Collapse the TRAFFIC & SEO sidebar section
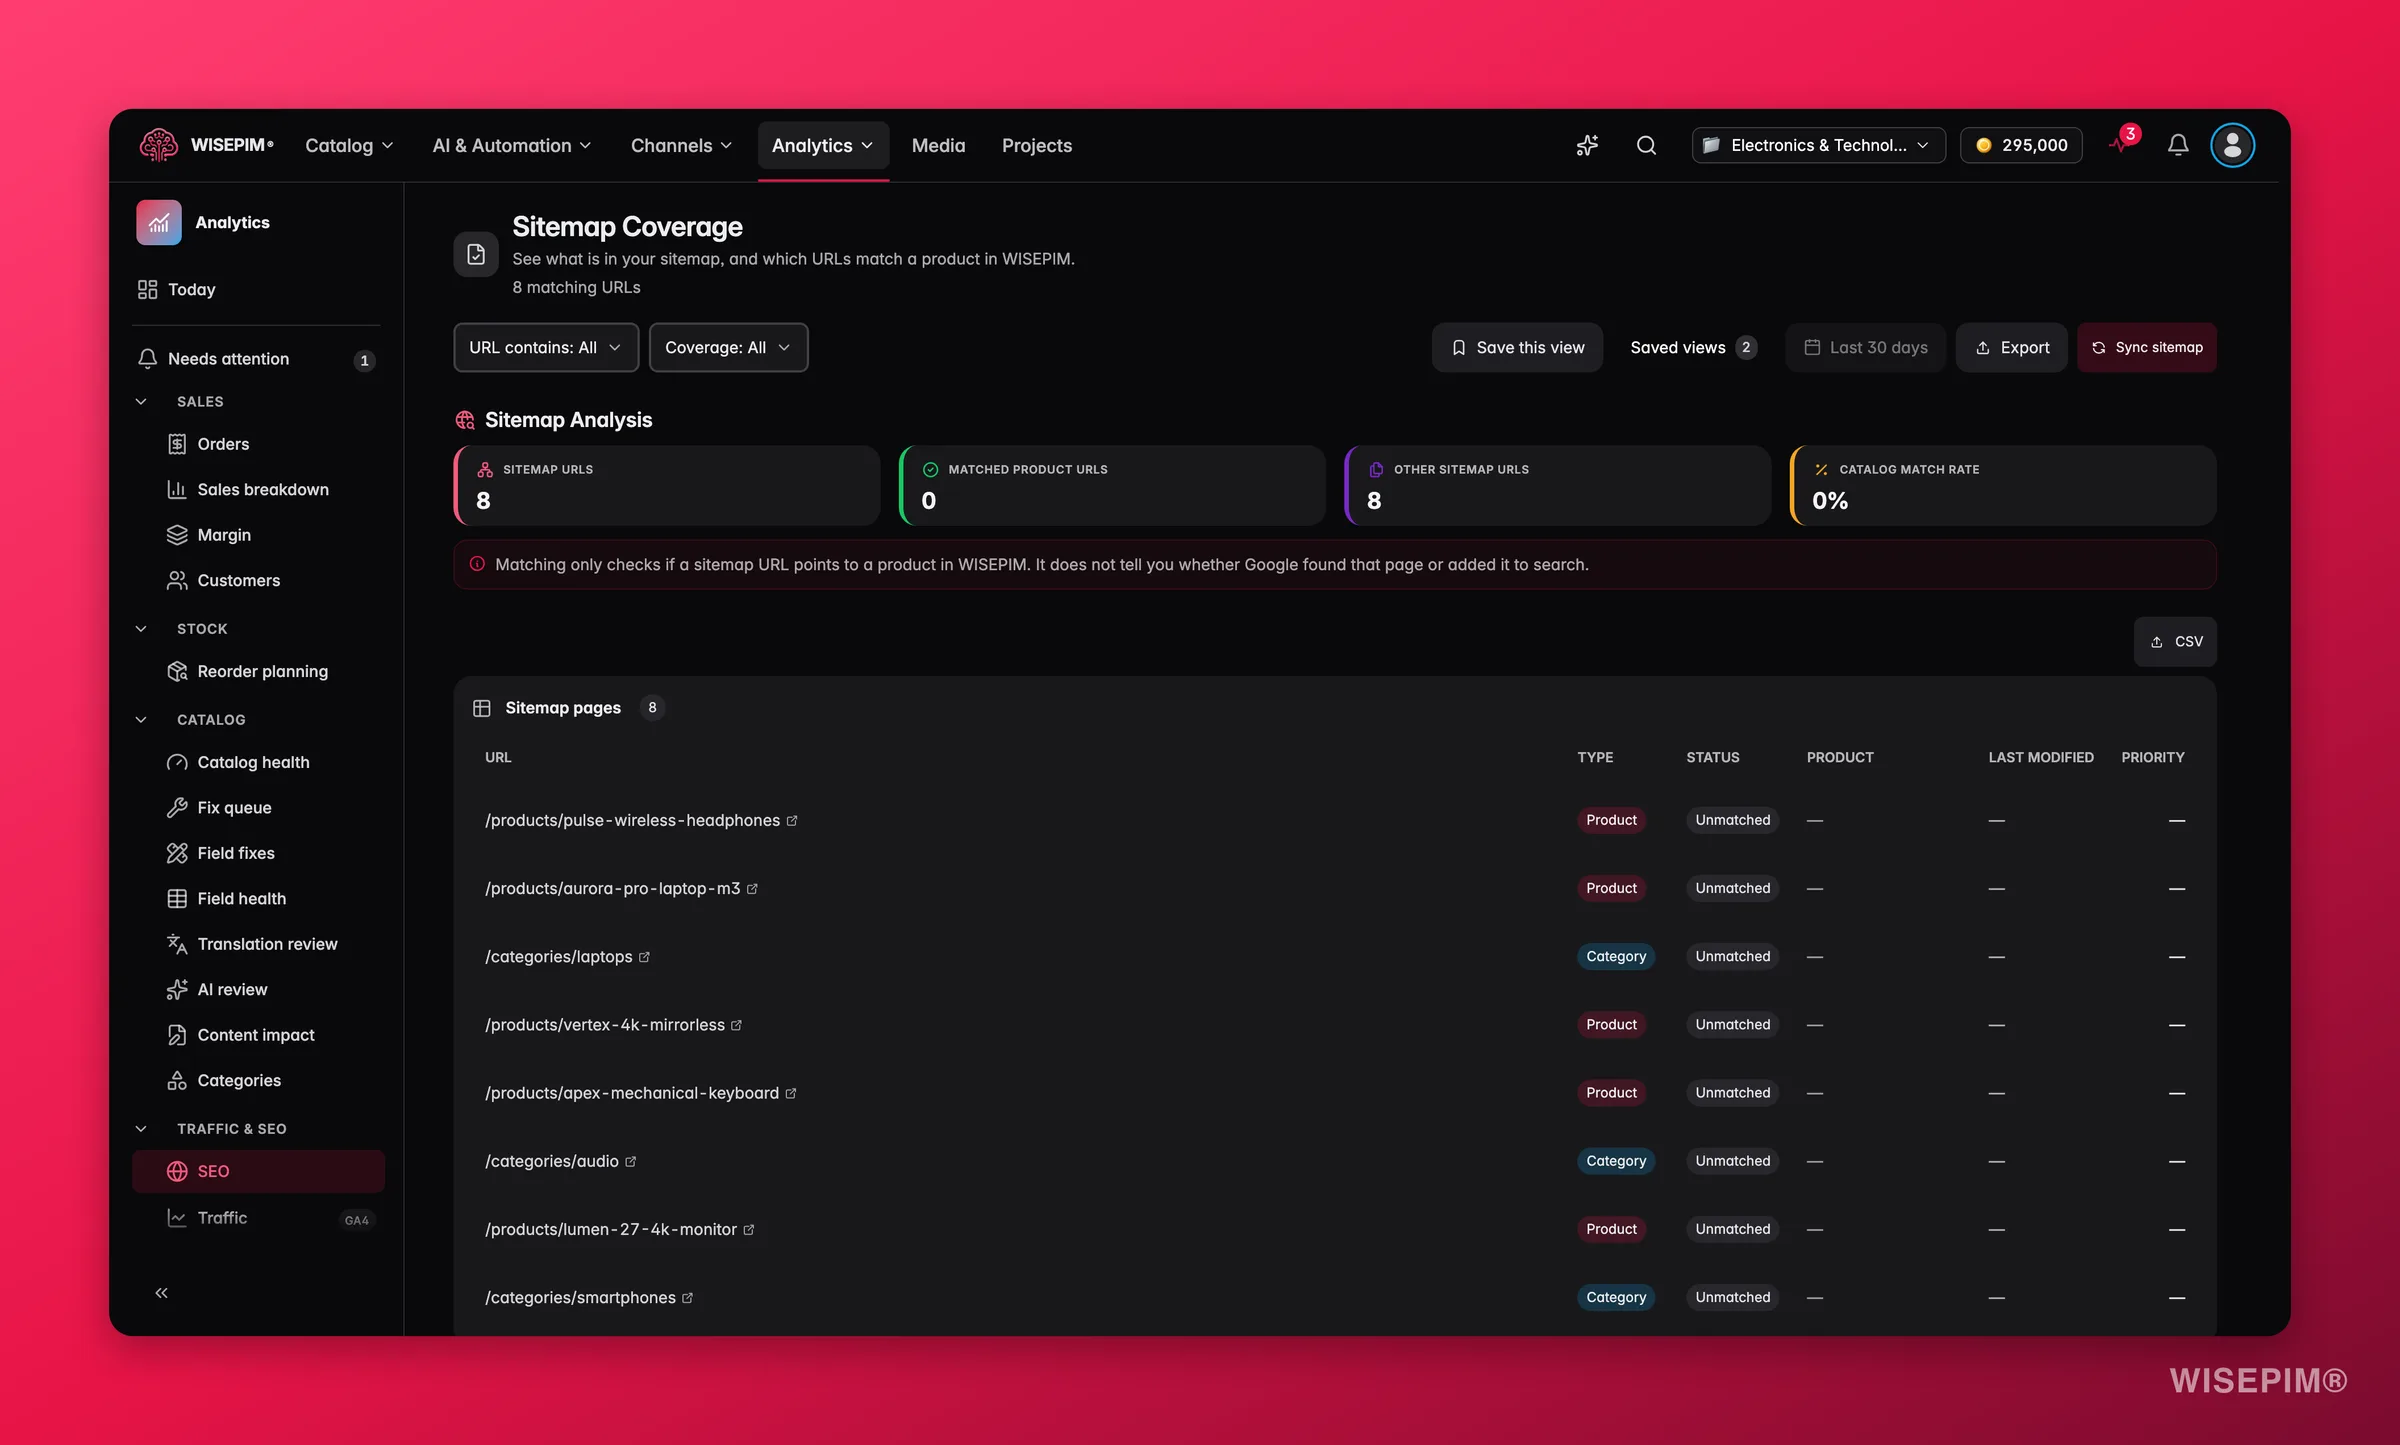The image size is (2400, 1445). pyautogui.click(x=141, y=1128)
